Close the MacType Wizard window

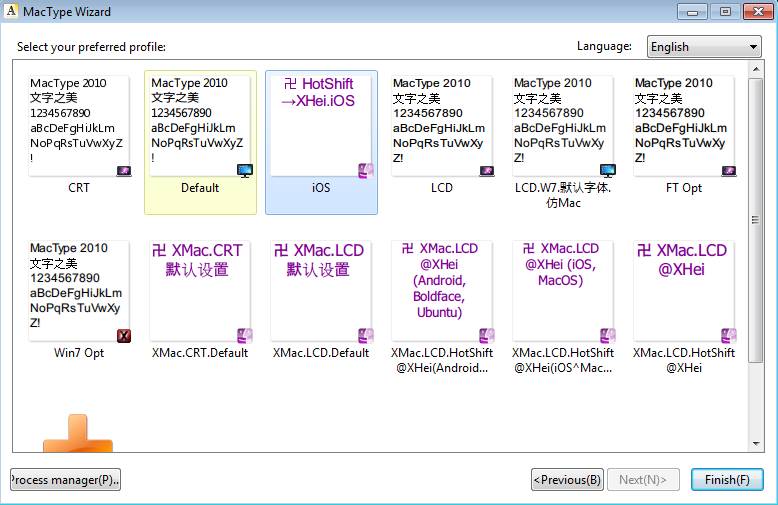[758, 11]
